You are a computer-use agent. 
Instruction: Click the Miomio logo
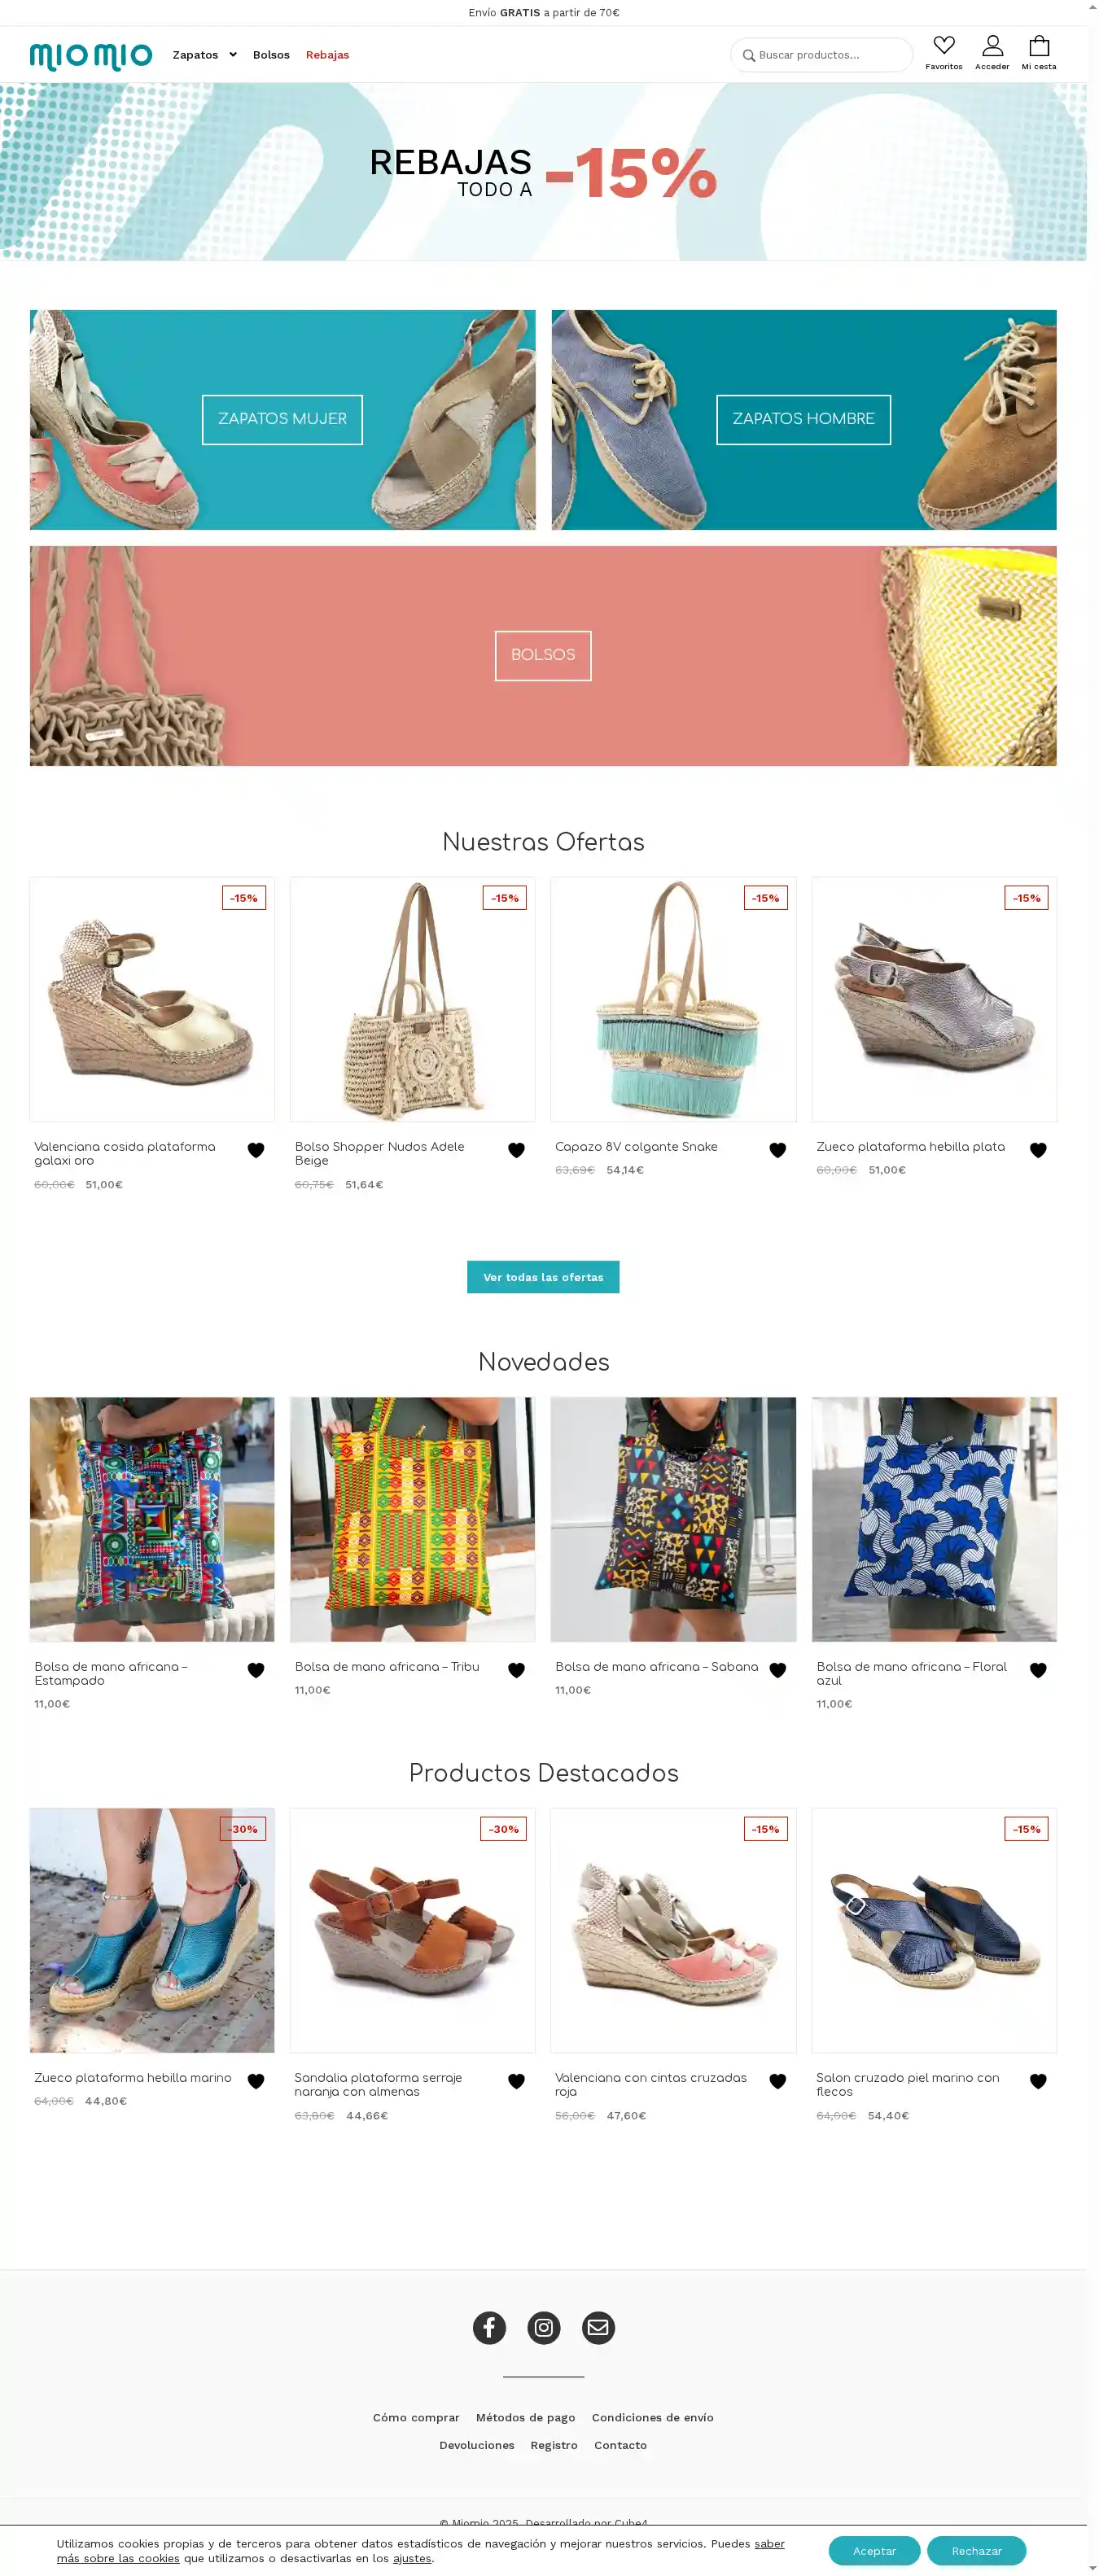[91, 56]
